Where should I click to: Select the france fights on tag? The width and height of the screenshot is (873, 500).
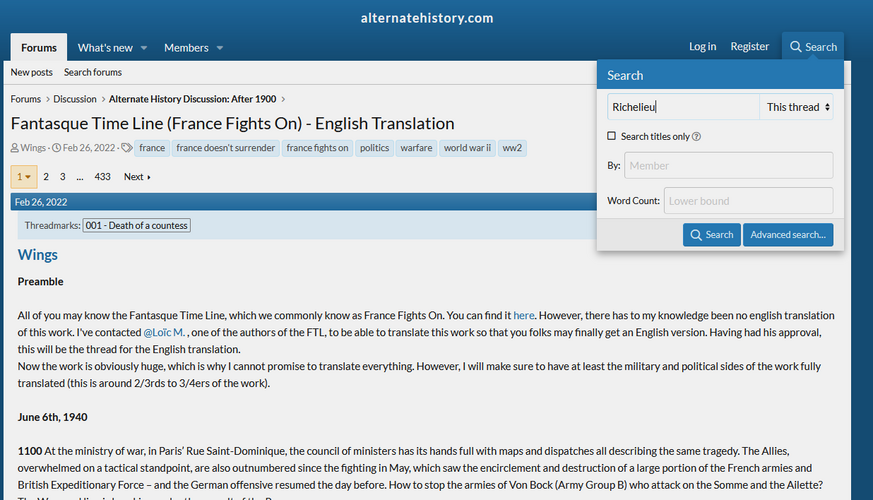[317, 148]
